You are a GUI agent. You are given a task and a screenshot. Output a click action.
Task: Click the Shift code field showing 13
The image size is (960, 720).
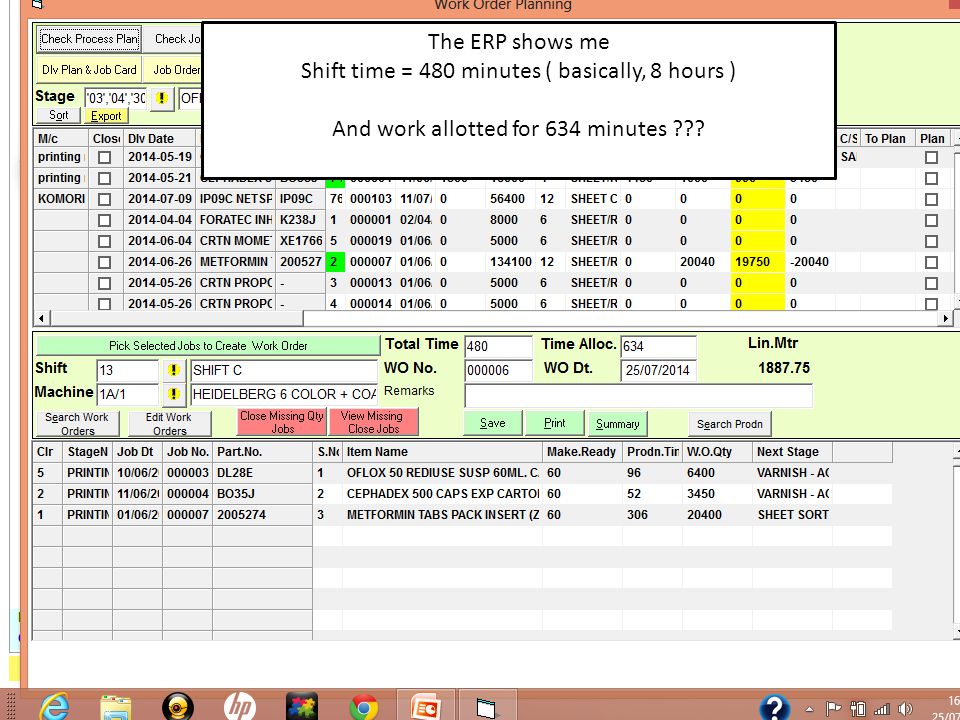tap(127, 370)
